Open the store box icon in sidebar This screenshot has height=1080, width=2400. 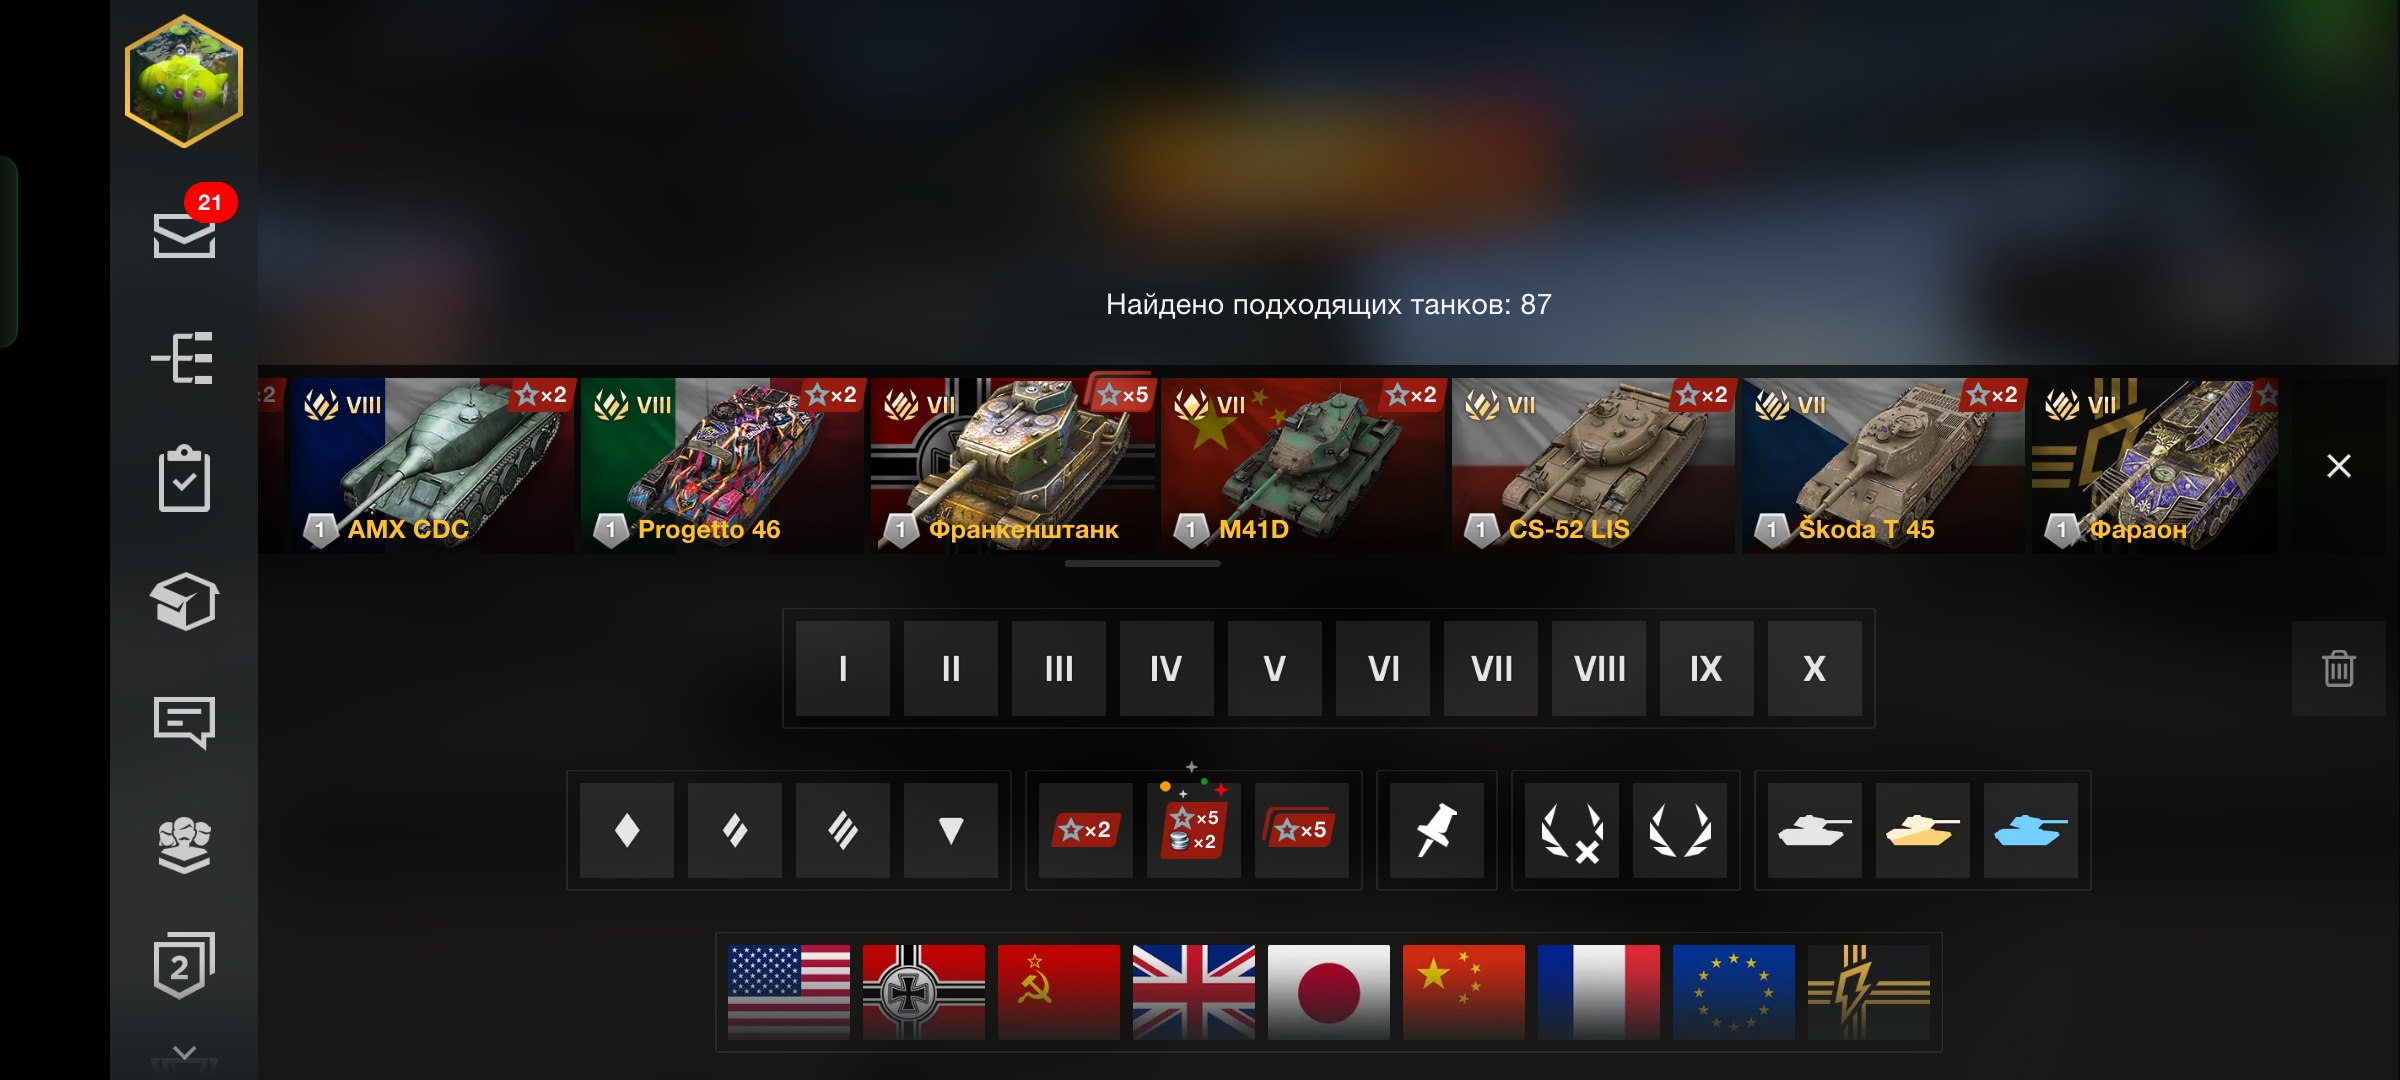(184, 601)
